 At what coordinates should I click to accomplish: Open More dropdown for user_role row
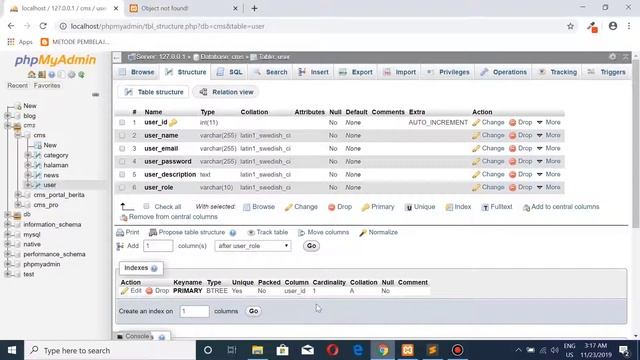[x=549, y=187]
